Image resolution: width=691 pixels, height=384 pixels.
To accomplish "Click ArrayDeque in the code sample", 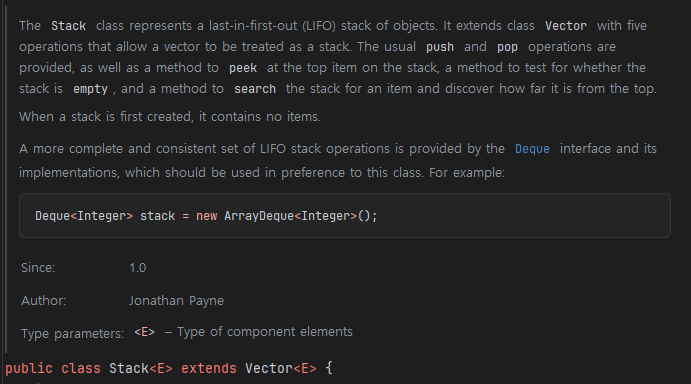I will coord(259,216).
